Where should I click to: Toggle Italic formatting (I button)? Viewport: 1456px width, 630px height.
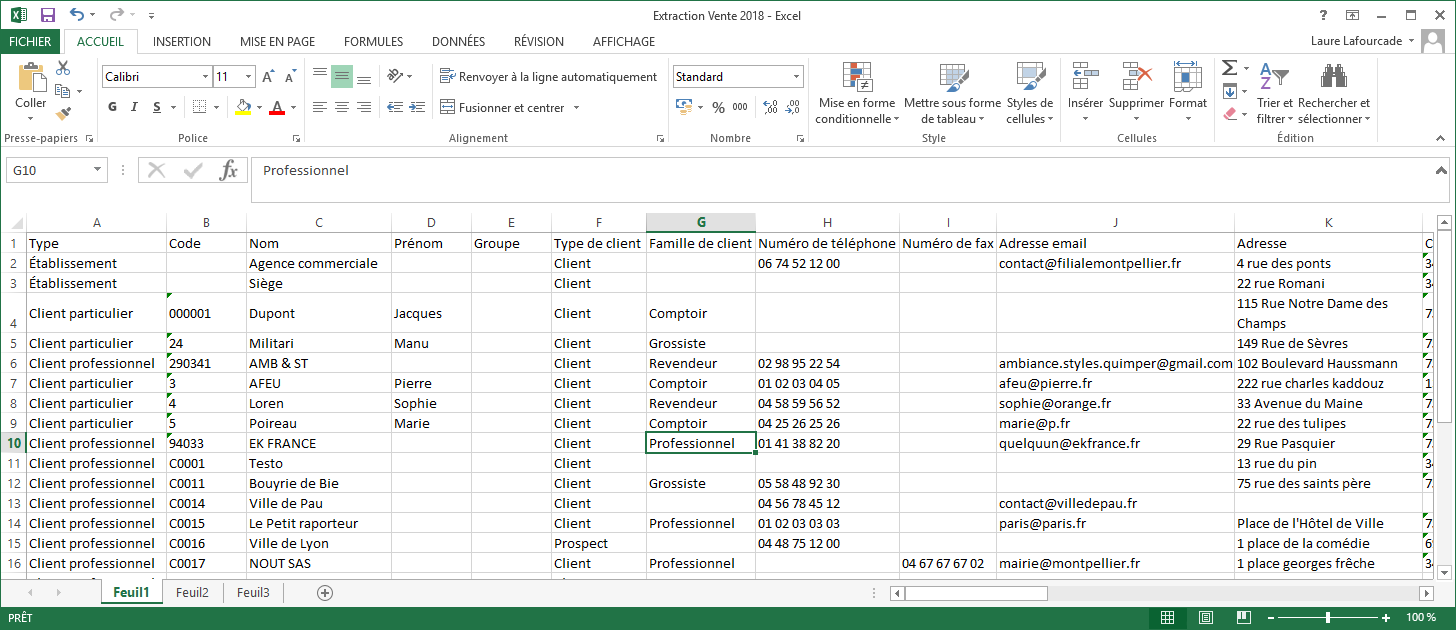(136, 107)
